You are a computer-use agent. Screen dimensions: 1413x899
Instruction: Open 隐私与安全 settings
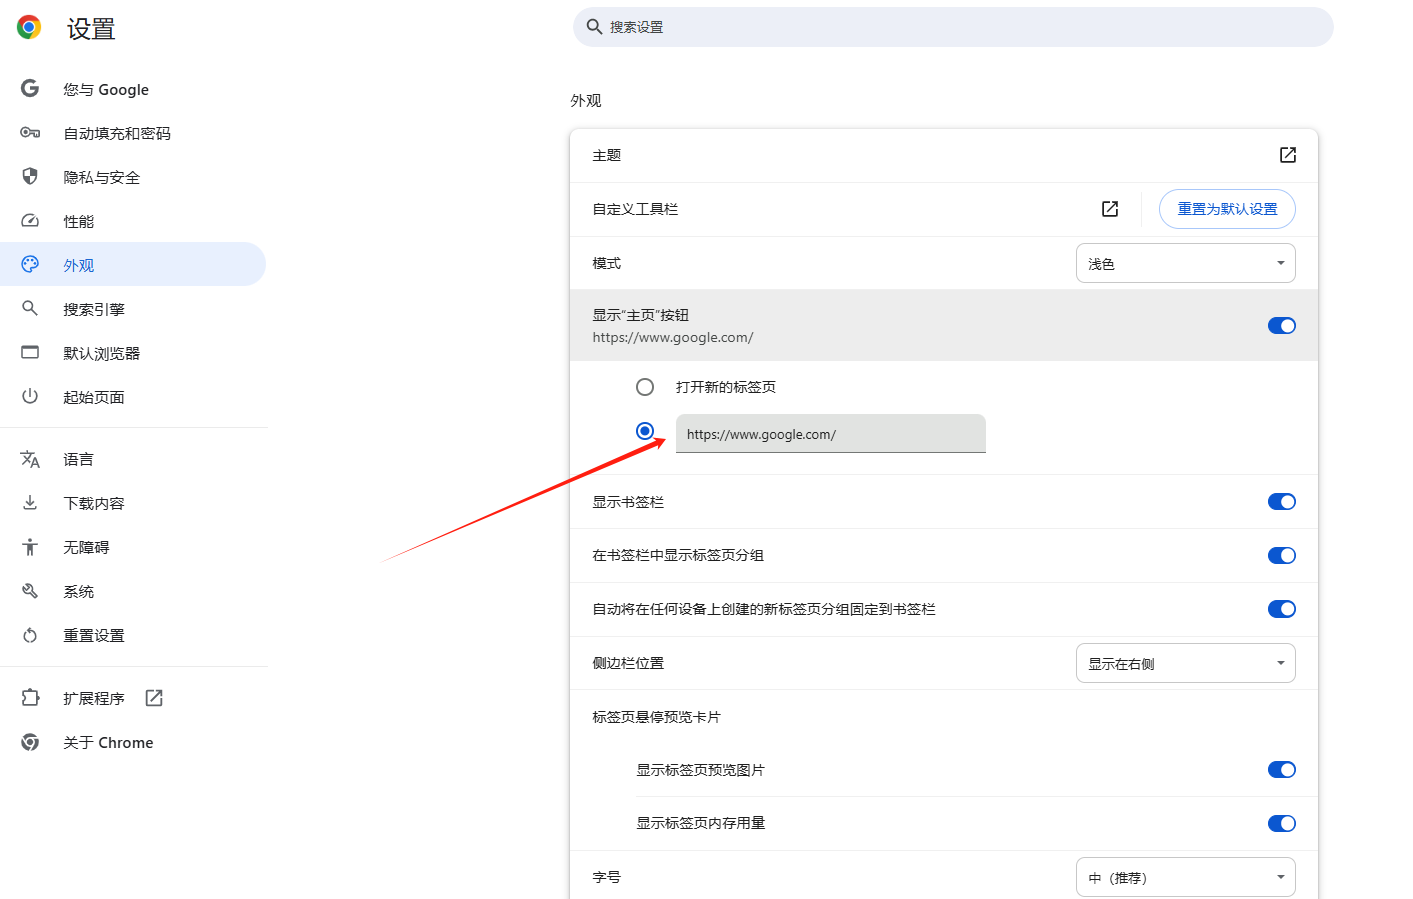102,177
